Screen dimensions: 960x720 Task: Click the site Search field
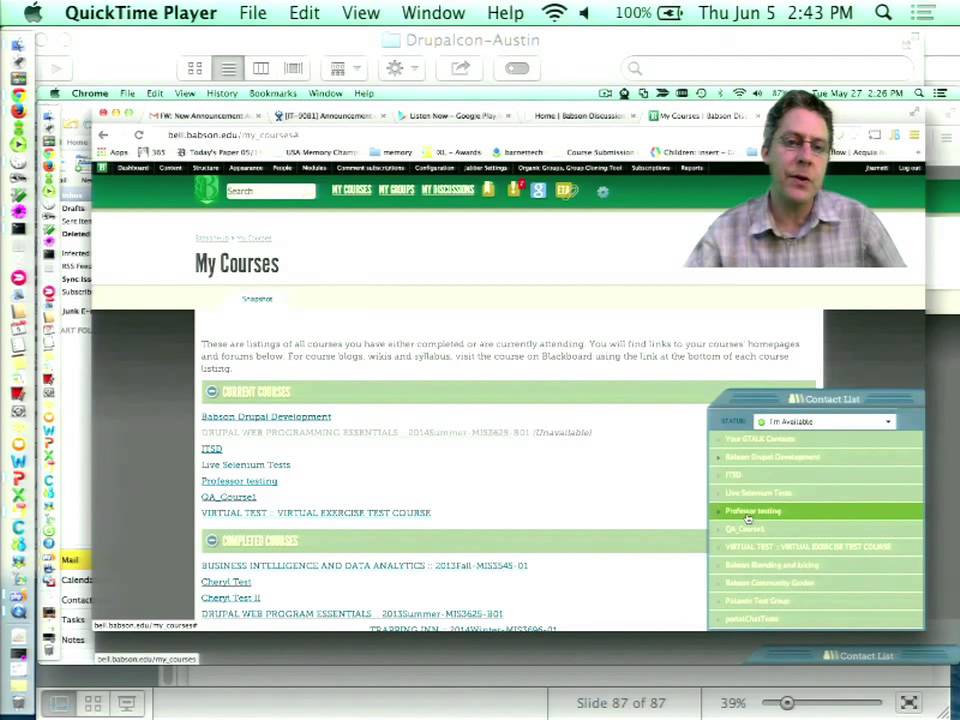(x=271, y=191)
